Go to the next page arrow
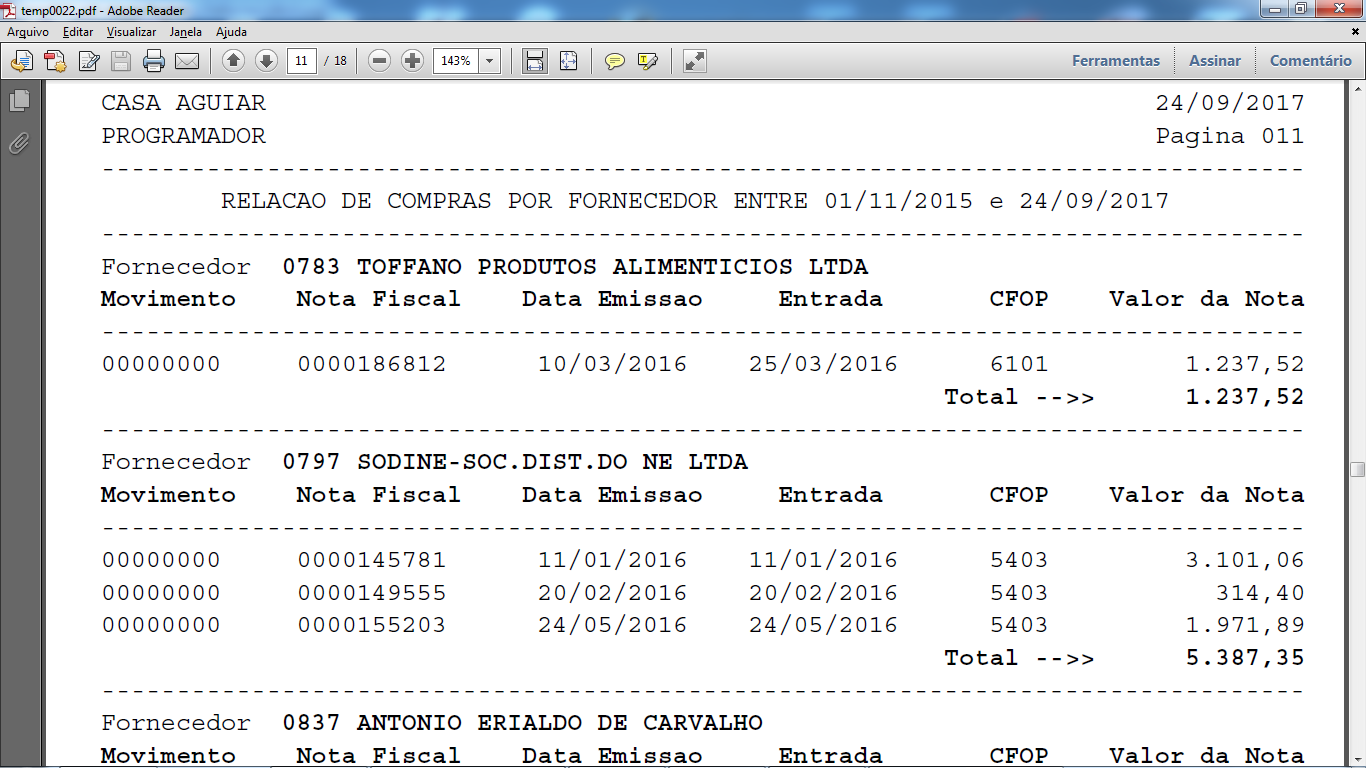1366x768 pixels. pos(266,61)
